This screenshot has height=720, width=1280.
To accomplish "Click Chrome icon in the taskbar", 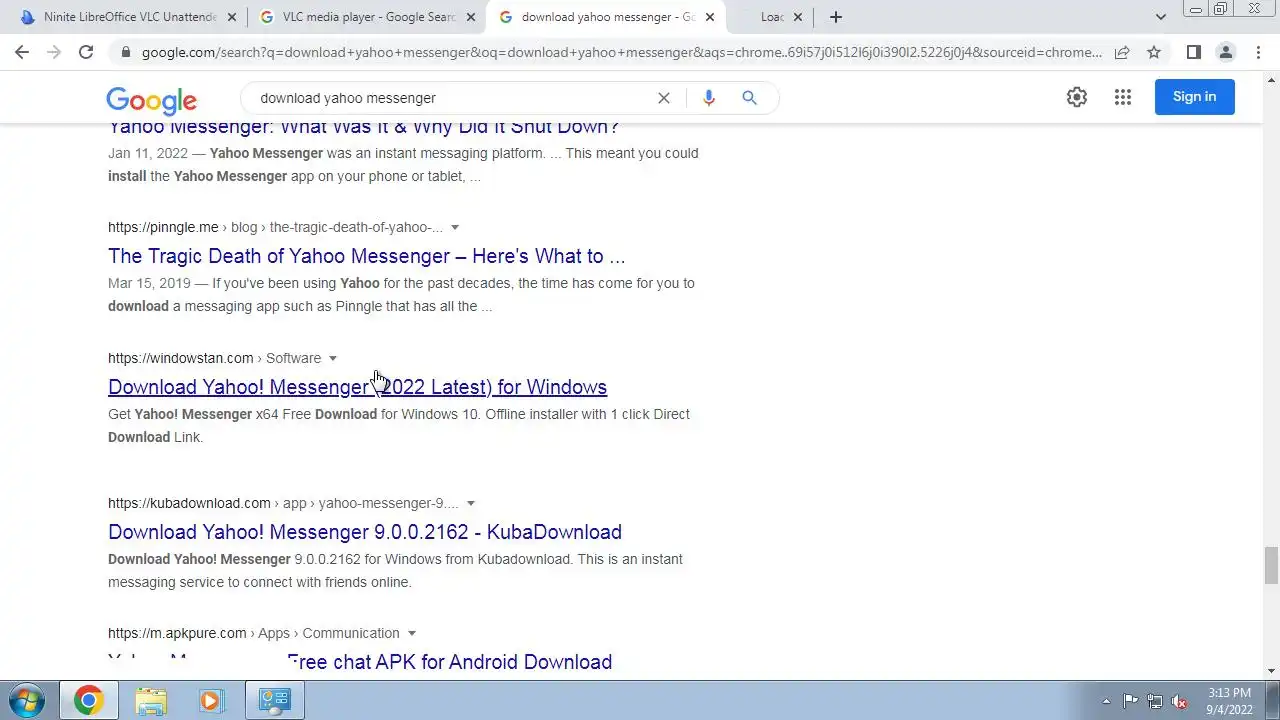I will 88,701.
